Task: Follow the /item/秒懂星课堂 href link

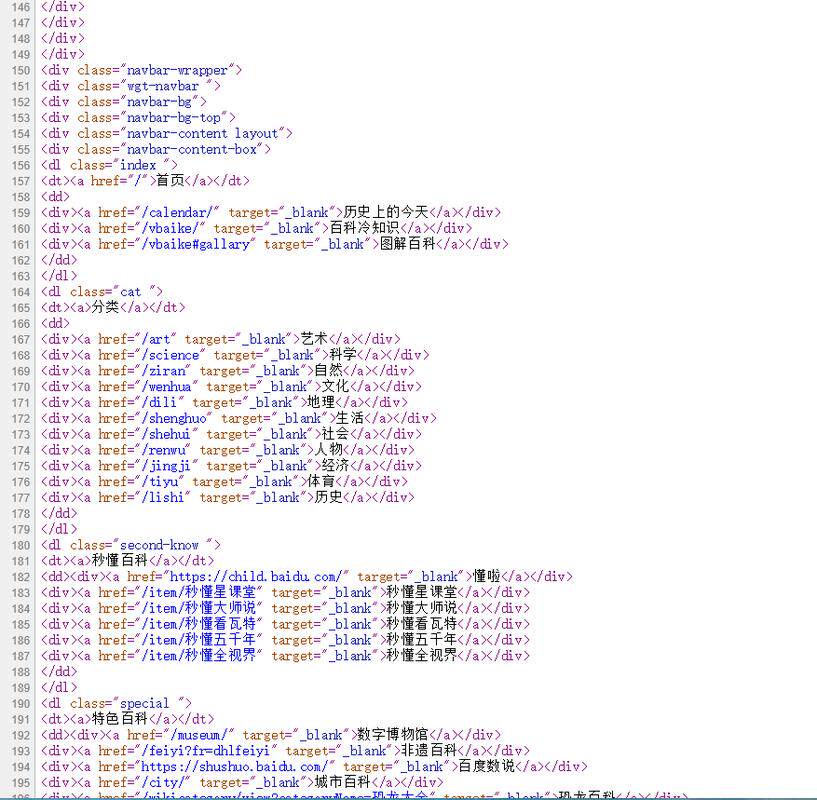Action: (x=199, y=593)
